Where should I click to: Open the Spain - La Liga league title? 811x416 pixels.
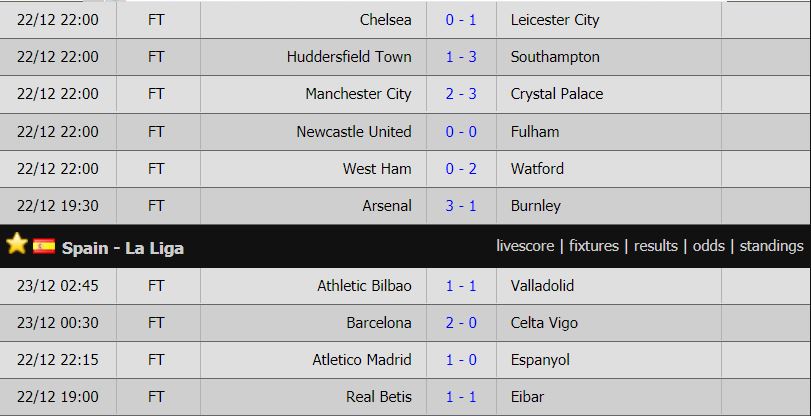(123, 248)
